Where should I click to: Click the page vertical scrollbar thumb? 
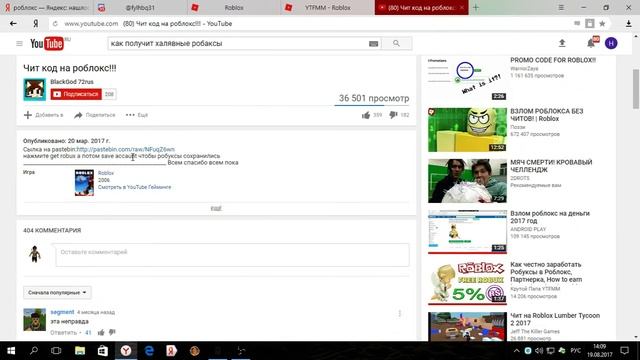coord(636,89)
